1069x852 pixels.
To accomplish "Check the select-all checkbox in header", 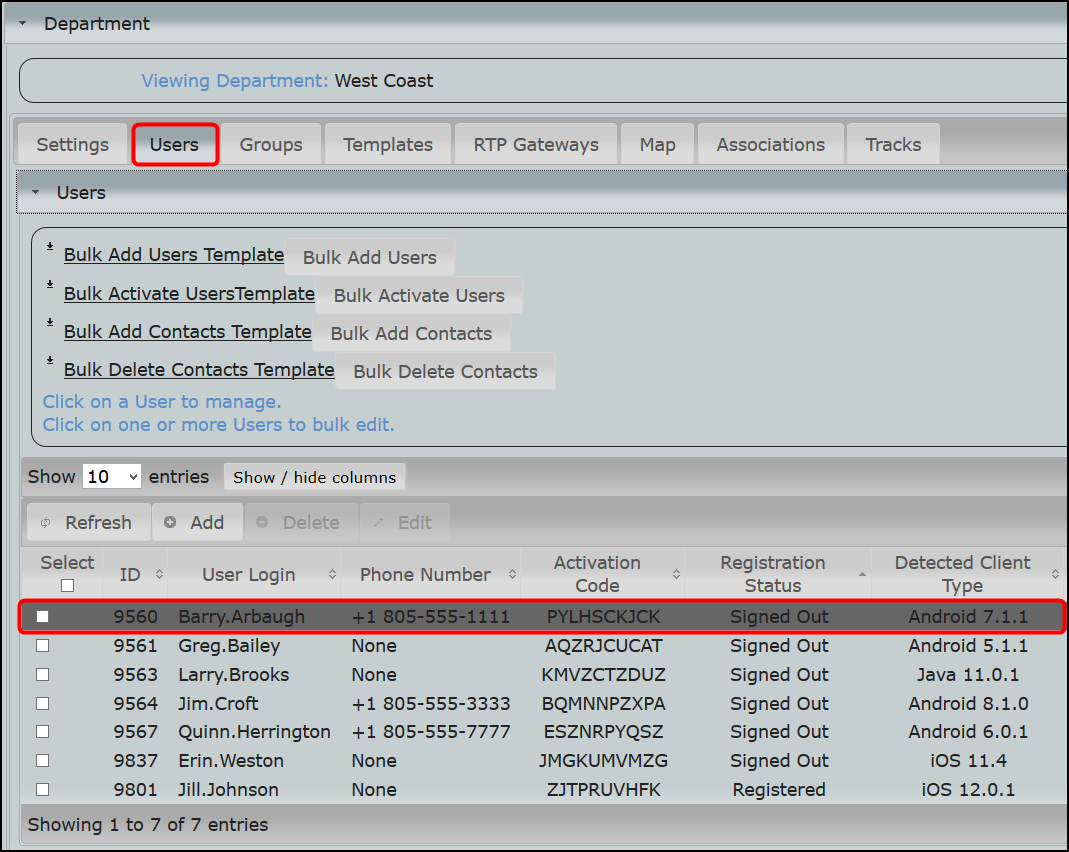I will point(67,585).
